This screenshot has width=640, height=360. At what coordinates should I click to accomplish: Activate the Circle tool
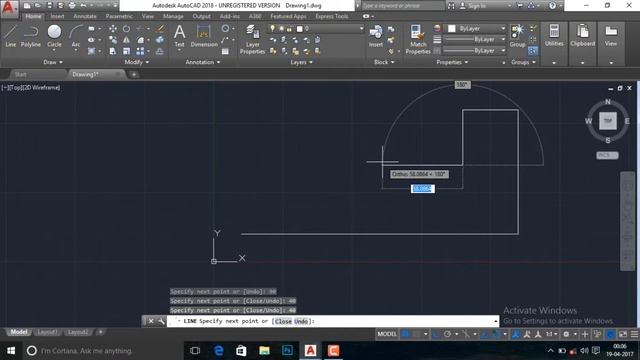(54, 36)
